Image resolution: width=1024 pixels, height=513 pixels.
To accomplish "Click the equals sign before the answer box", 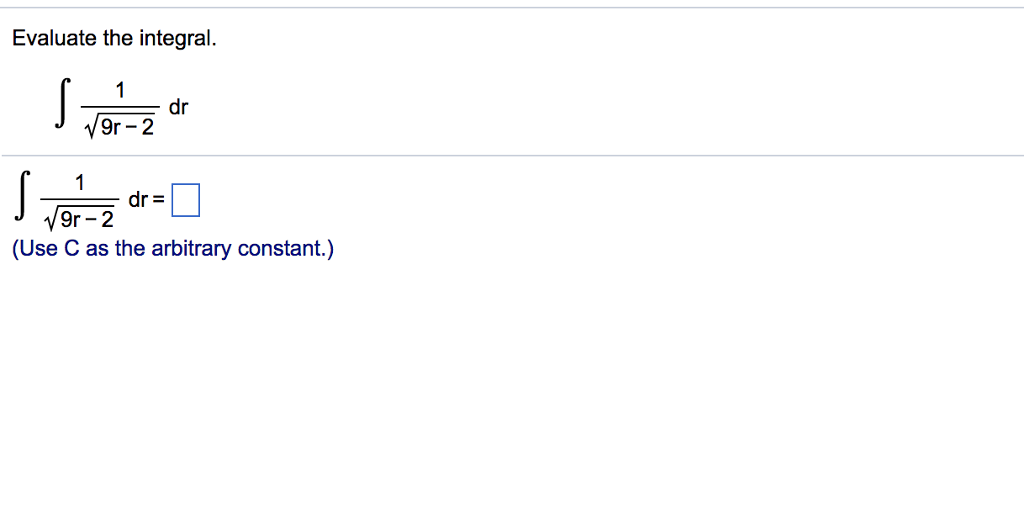I will (160, 200).
